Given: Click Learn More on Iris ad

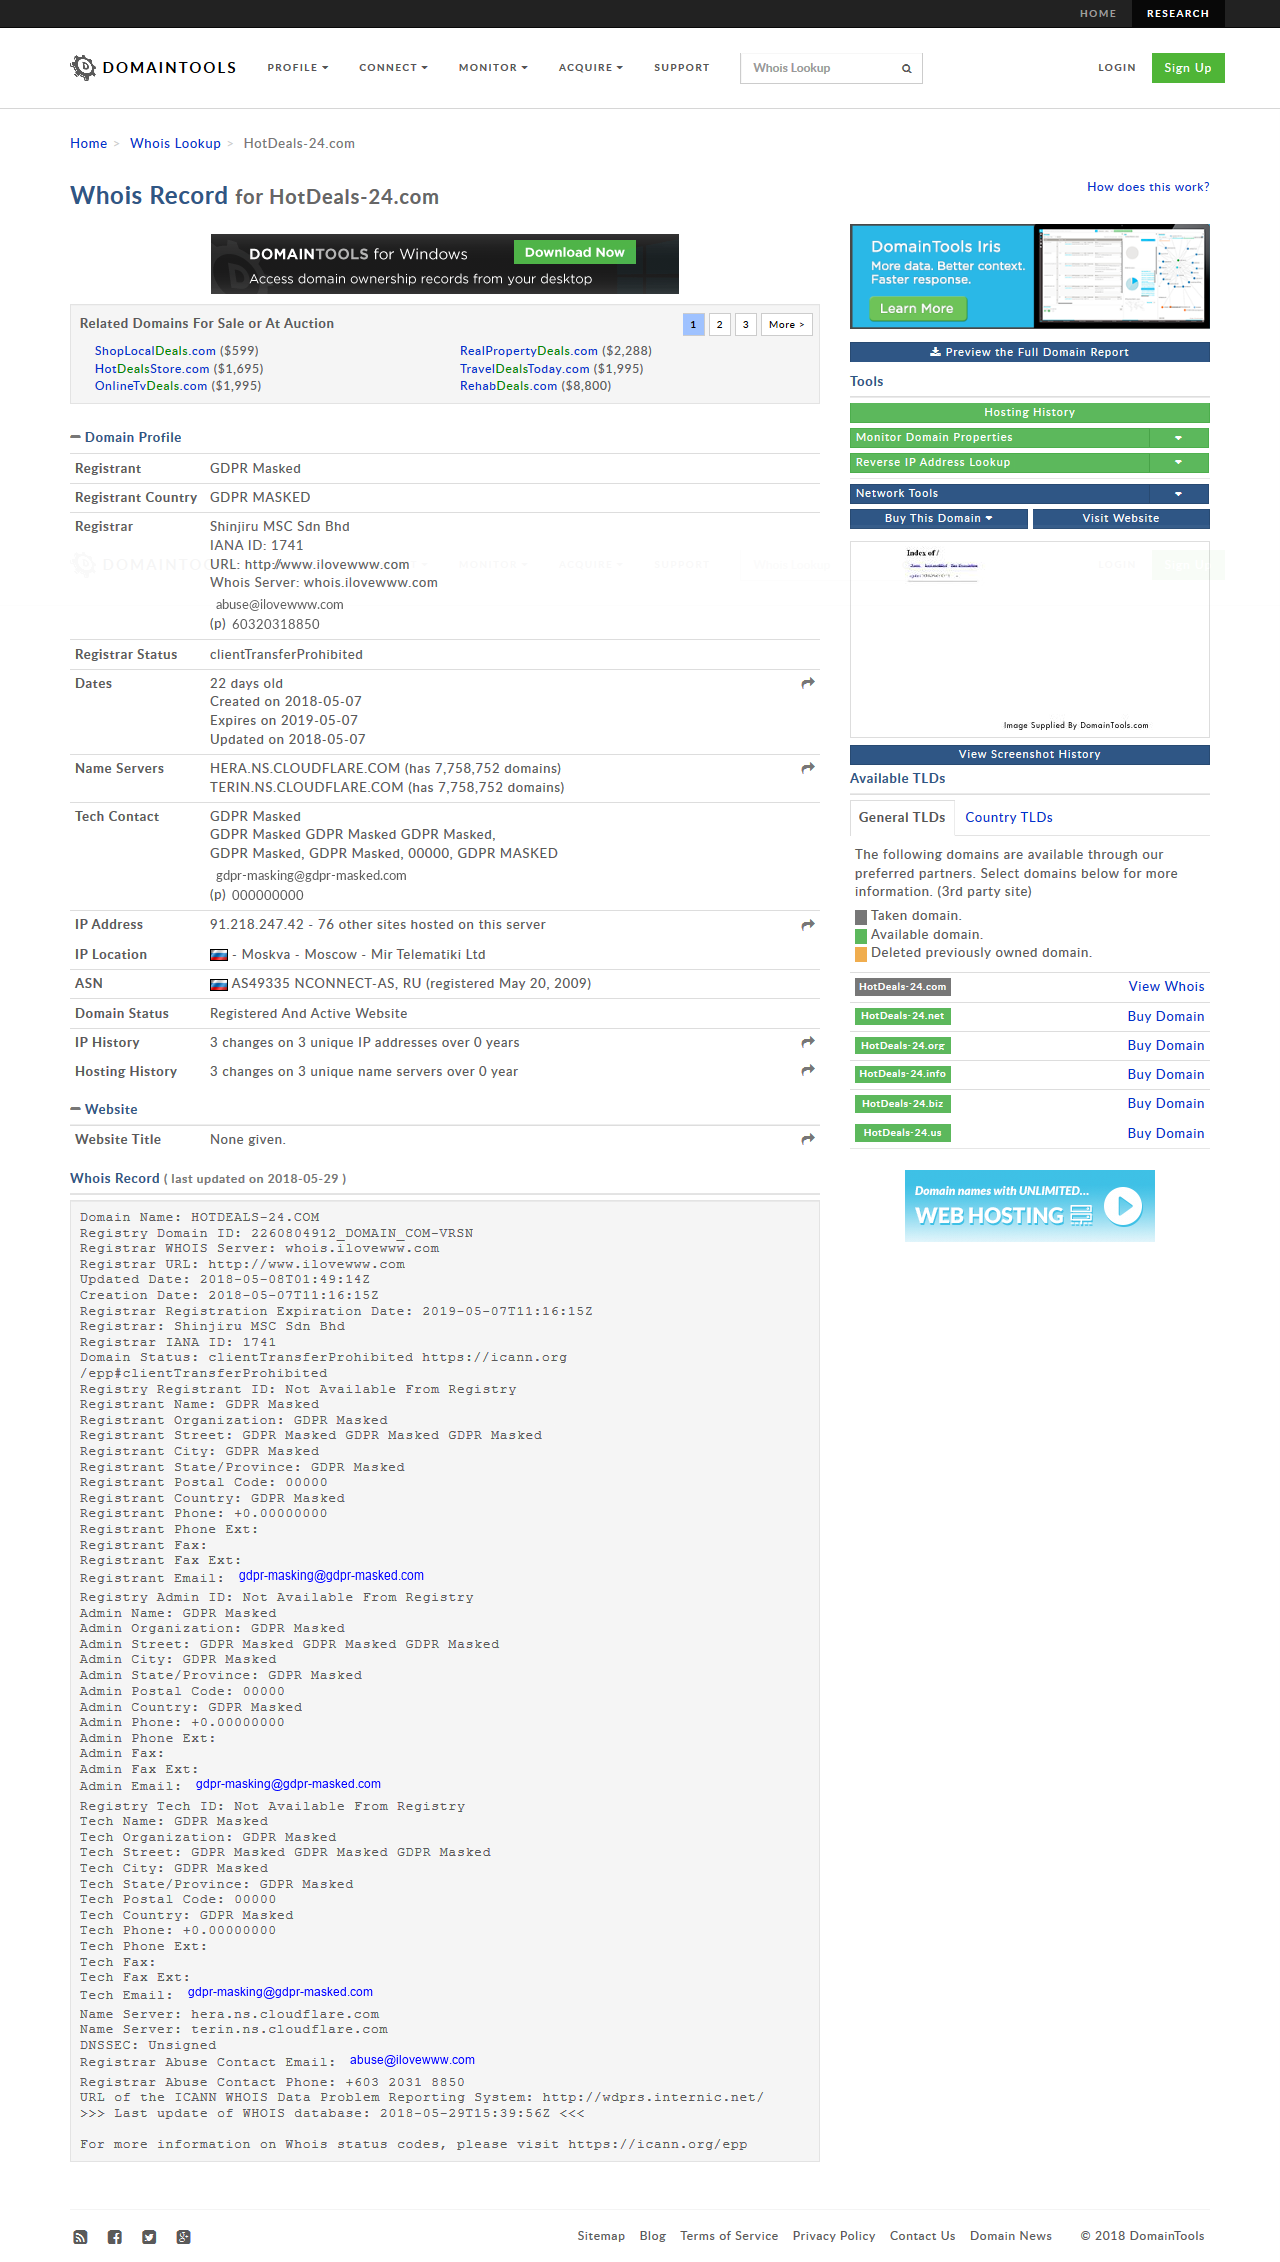Looking at the screenshot, I should pyautogui.click(x=917, y=308).
